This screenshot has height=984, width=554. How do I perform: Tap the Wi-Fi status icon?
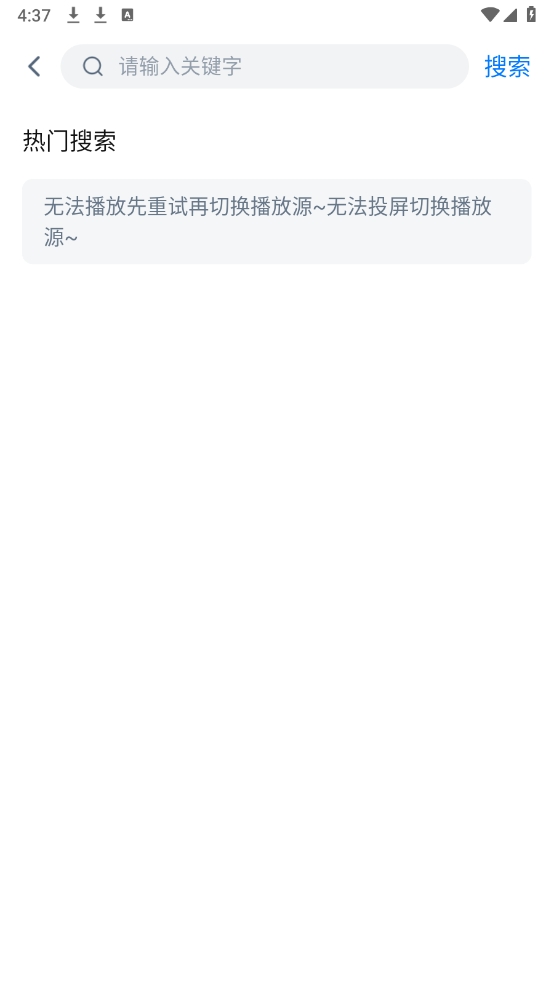(x=489, y=14)
